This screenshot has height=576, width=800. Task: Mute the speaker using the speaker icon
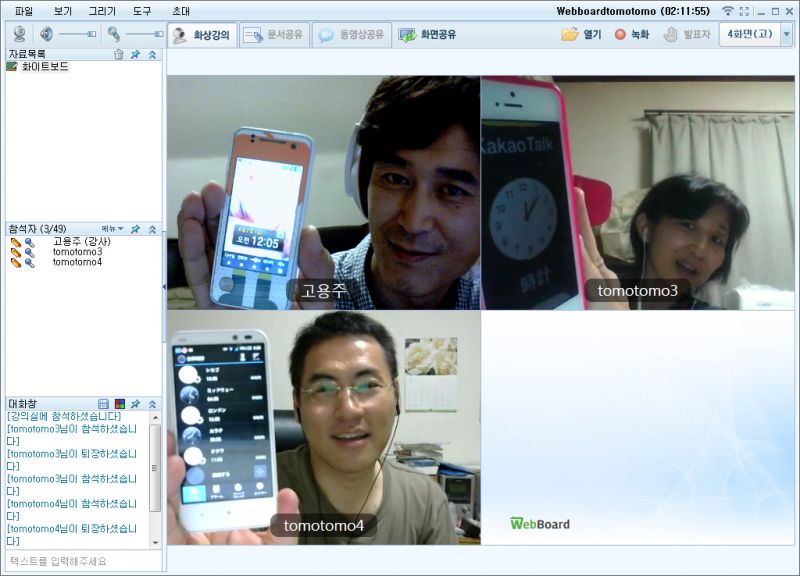[x=46, y=34]
